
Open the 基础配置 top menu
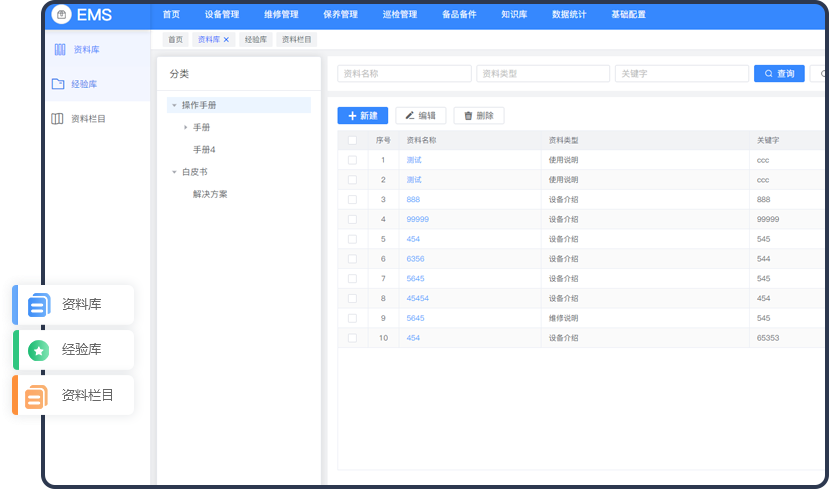pos(628,14)
